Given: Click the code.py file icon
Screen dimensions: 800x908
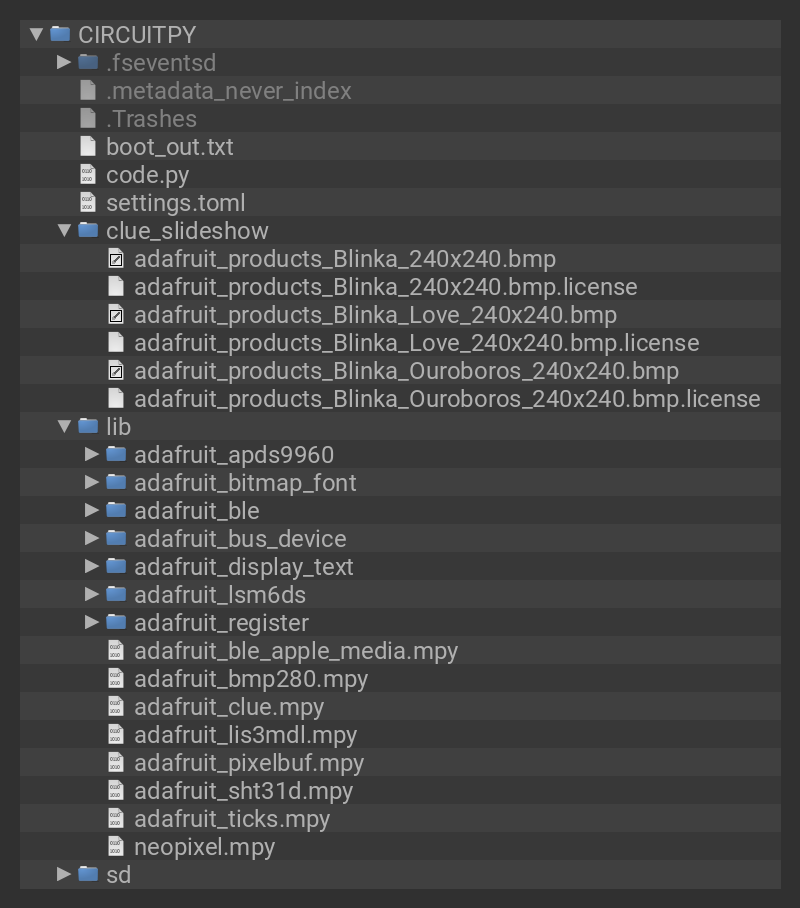Looking at the screenshot, I should tap(89, 175).
